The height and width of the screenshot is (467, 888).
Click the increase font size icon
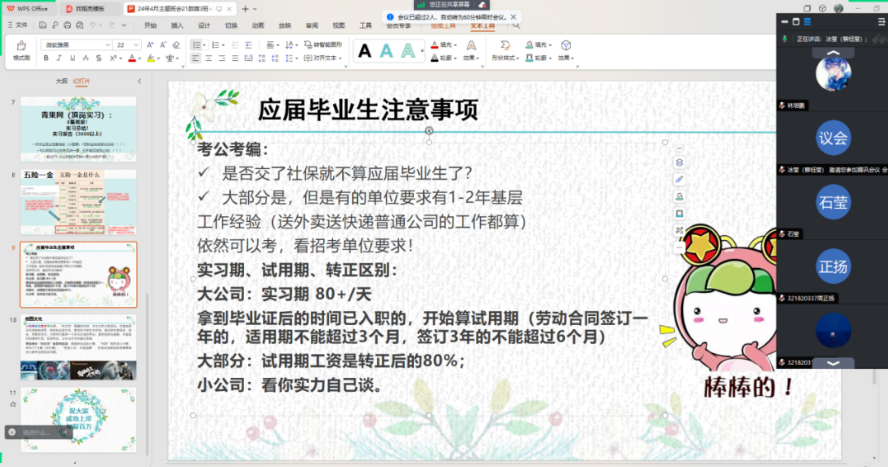tap(150, 45)
